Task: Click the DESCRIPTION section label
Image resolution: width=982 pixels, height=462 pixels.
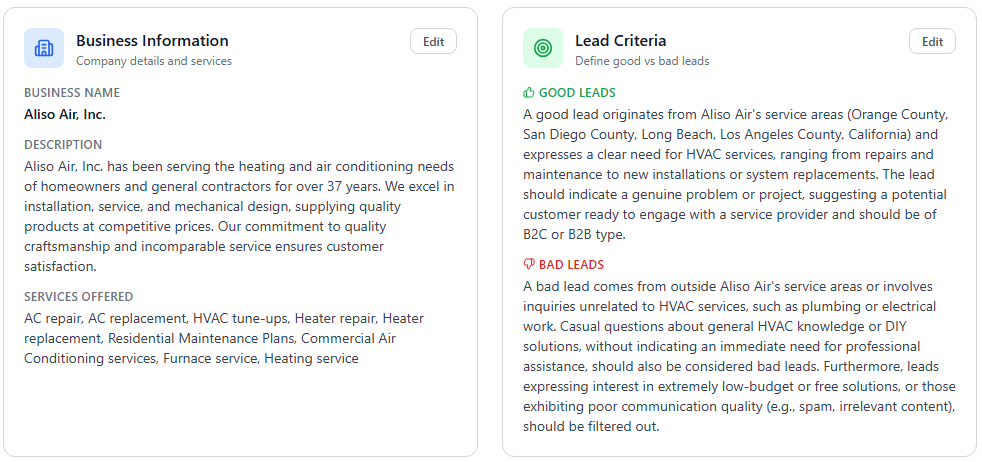Action: 63,145
